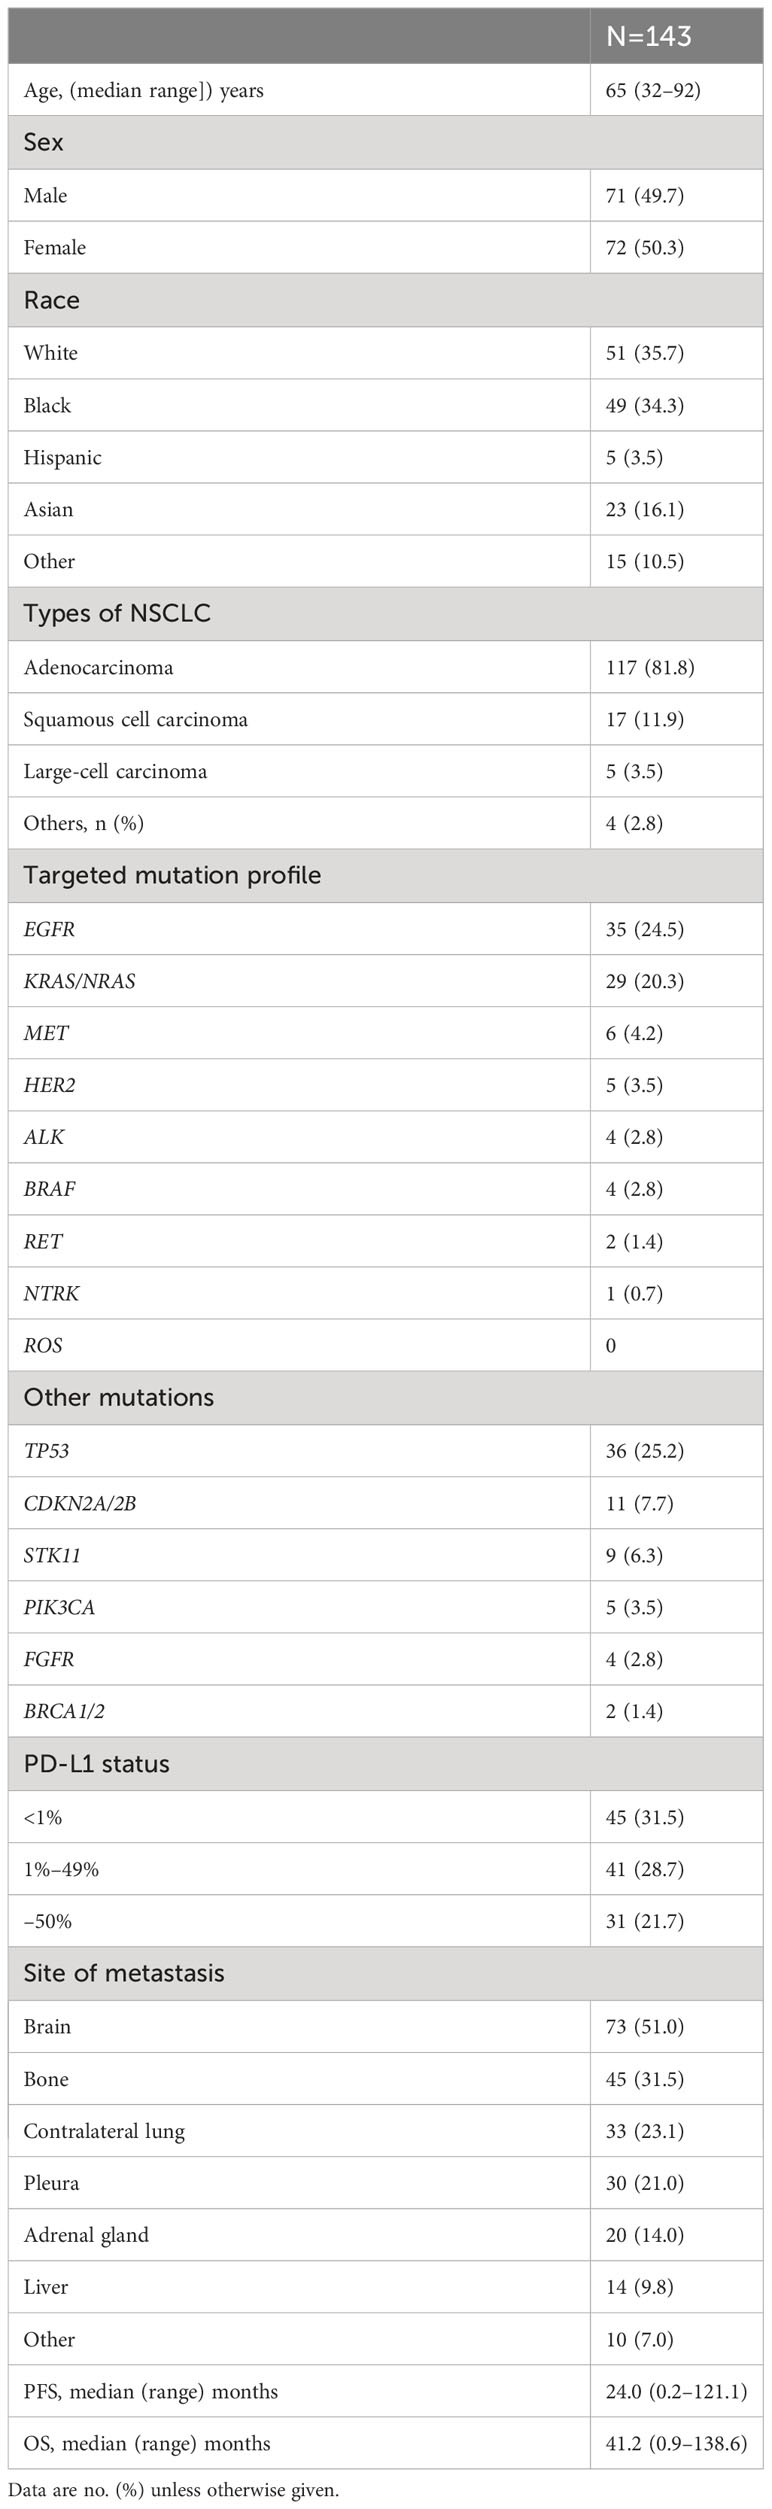Select the ROS row label
Image resolution: width=772 pixels, height=2509 pixels.
pos(43,1346)
